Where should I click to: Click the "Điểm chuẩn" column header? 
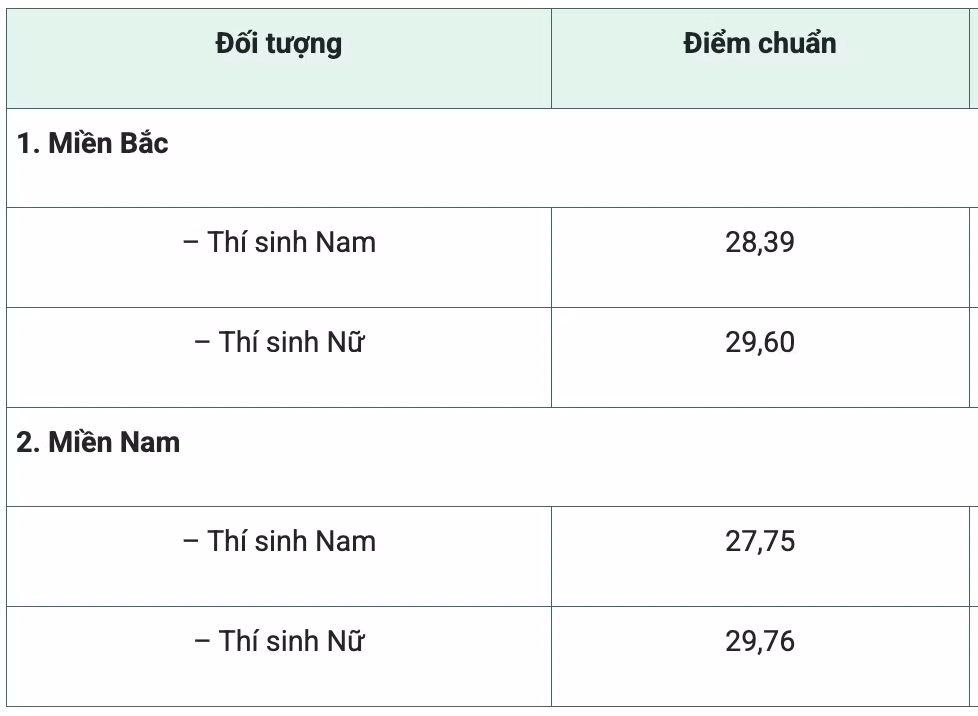(760, 59)
